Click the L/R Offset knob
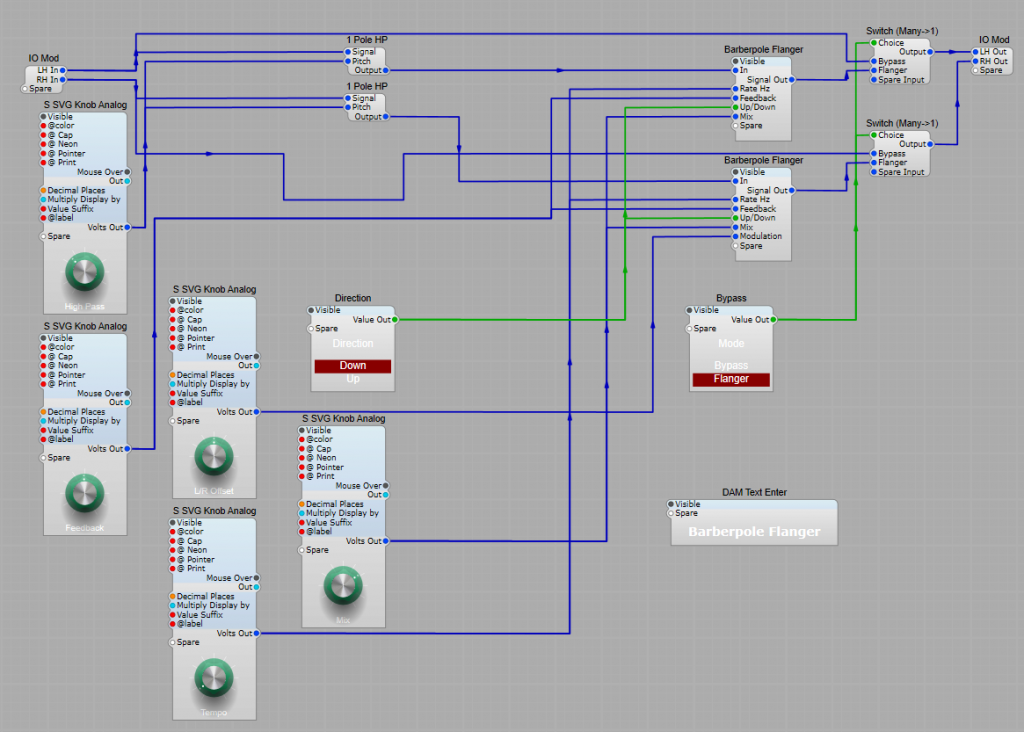The image size is (1024, 732). (213, 456)
